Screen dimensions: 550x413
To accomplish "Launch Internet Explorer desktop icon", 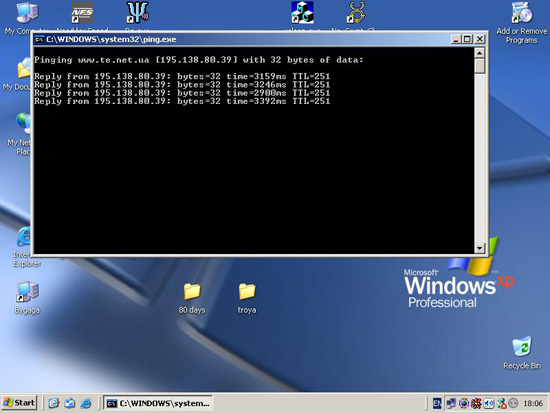I will coord(24,237).
